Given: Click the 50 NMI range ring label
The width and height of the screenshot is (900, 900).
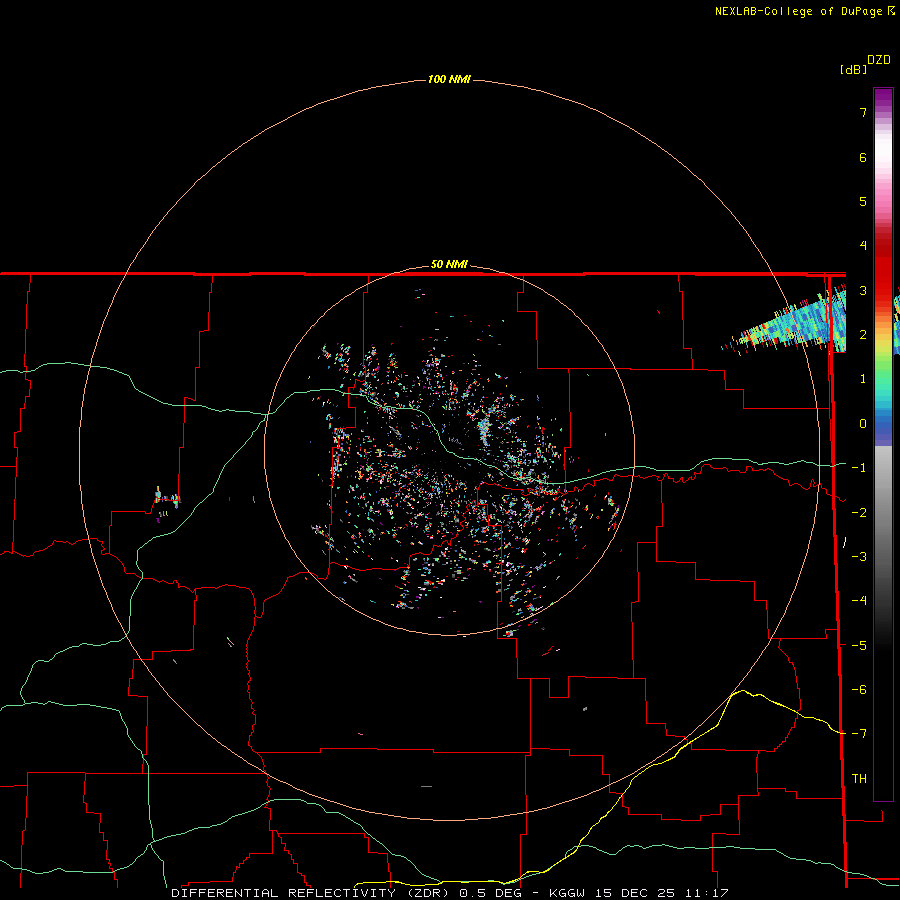Looking at the screenshot, I should tap(449, 264).
